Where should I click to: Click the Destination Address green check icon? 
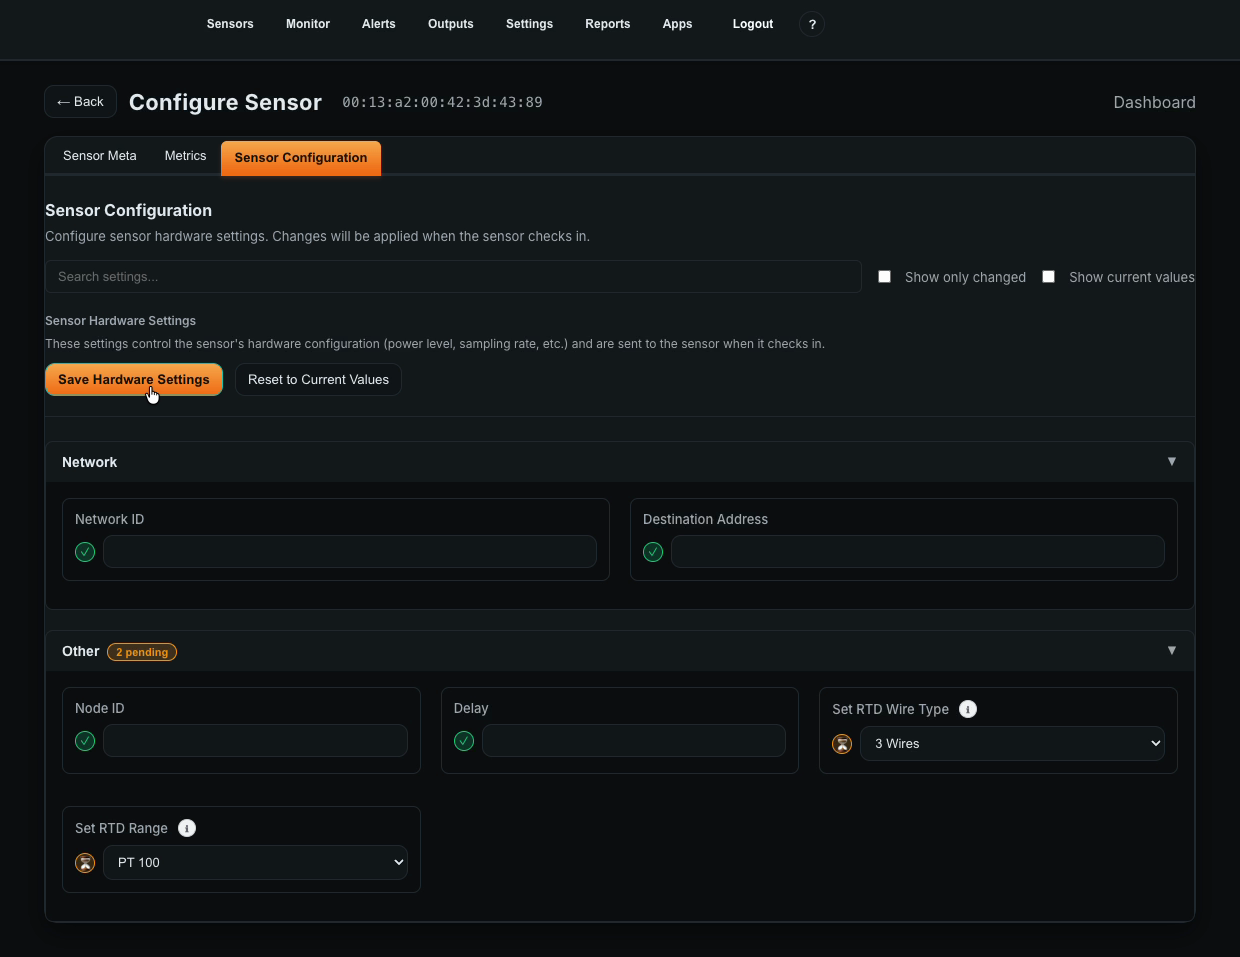(x=653, y=552)
